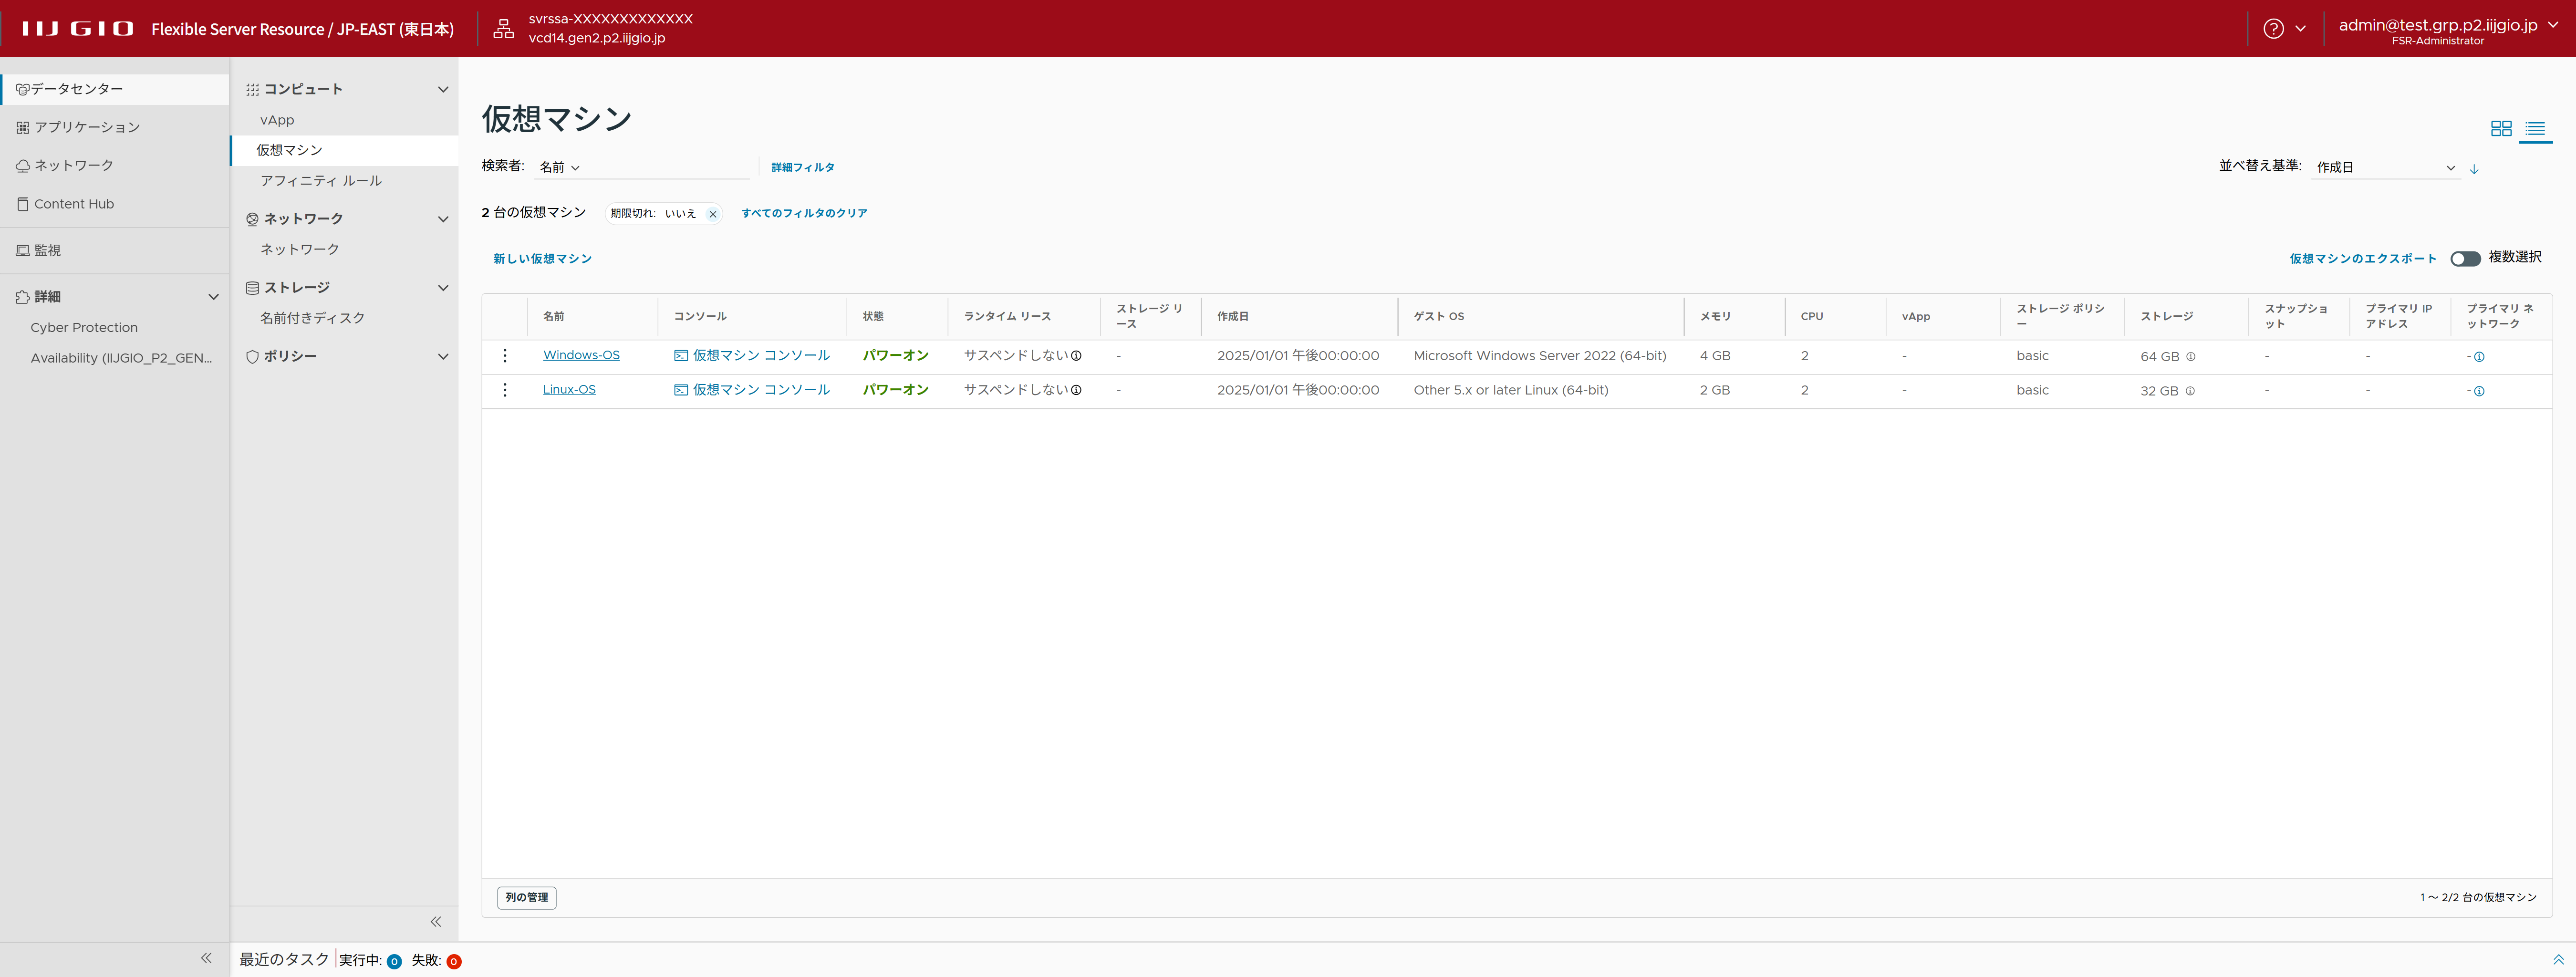2576x977 pixels.
Task: Remove the 期限切れ filter chip
Action: pos(712,214)
